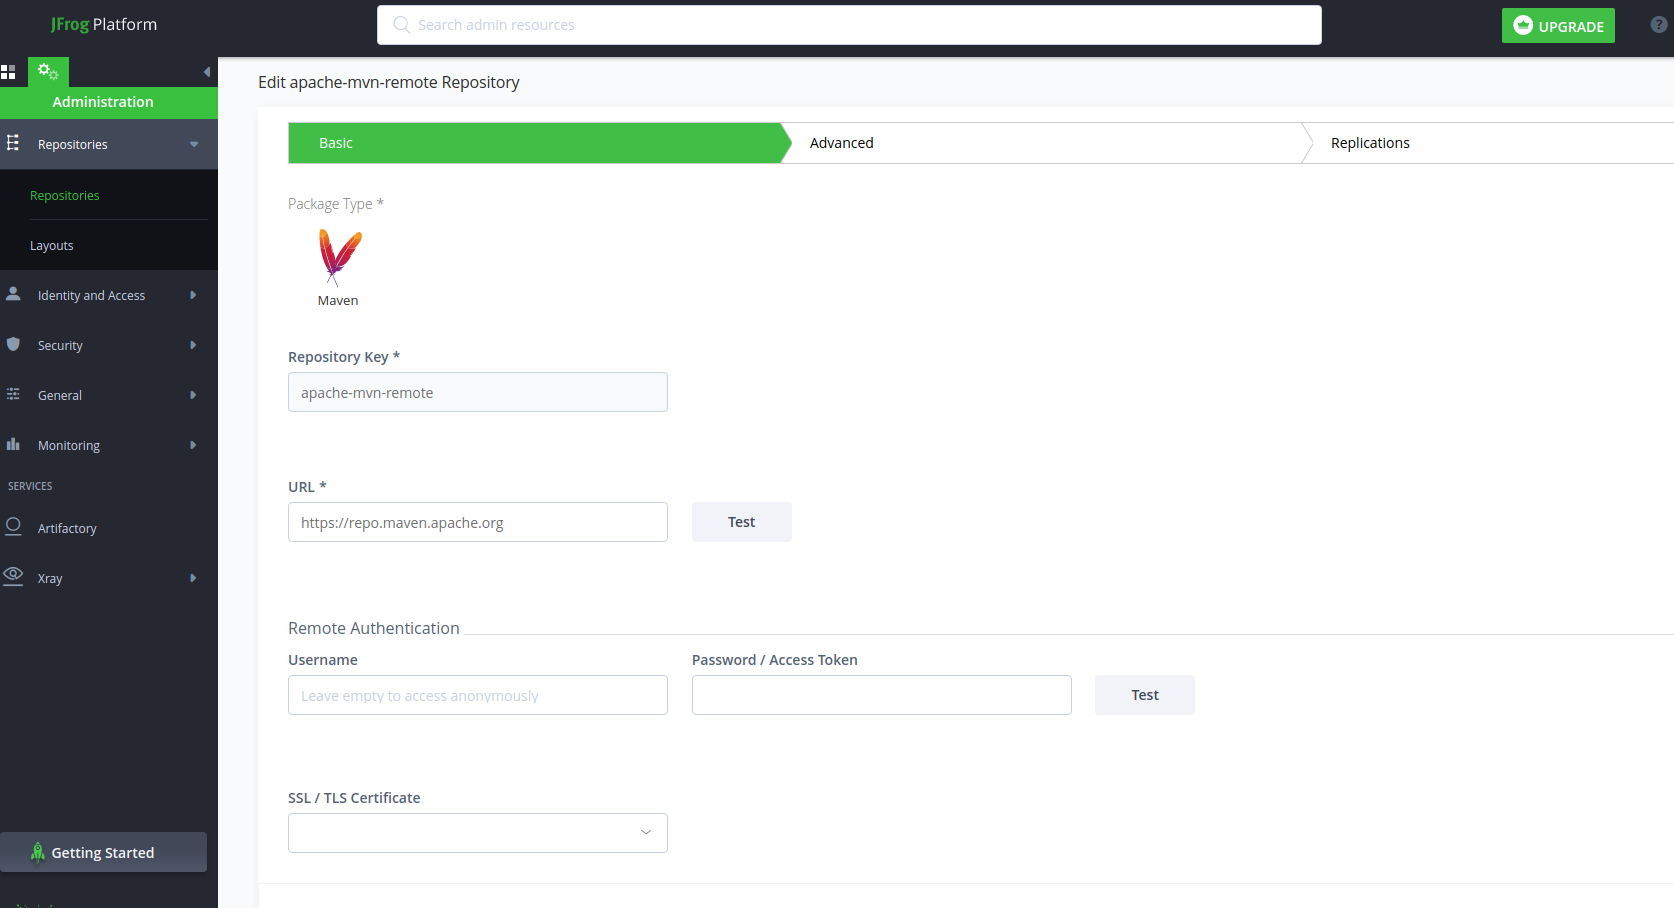
Task: Expand Xray submenu arrow
Action: pyautogui.click(x=193, y=578)
